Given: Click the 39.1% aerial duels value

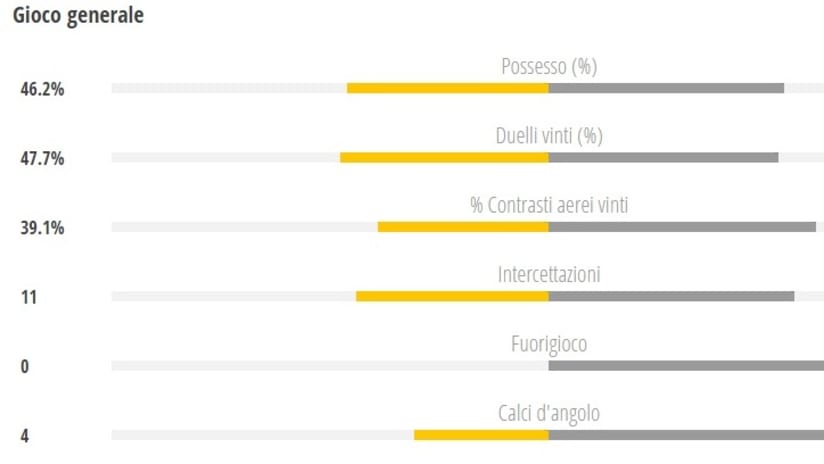Looking at the screenshot, I should (43, 227).
